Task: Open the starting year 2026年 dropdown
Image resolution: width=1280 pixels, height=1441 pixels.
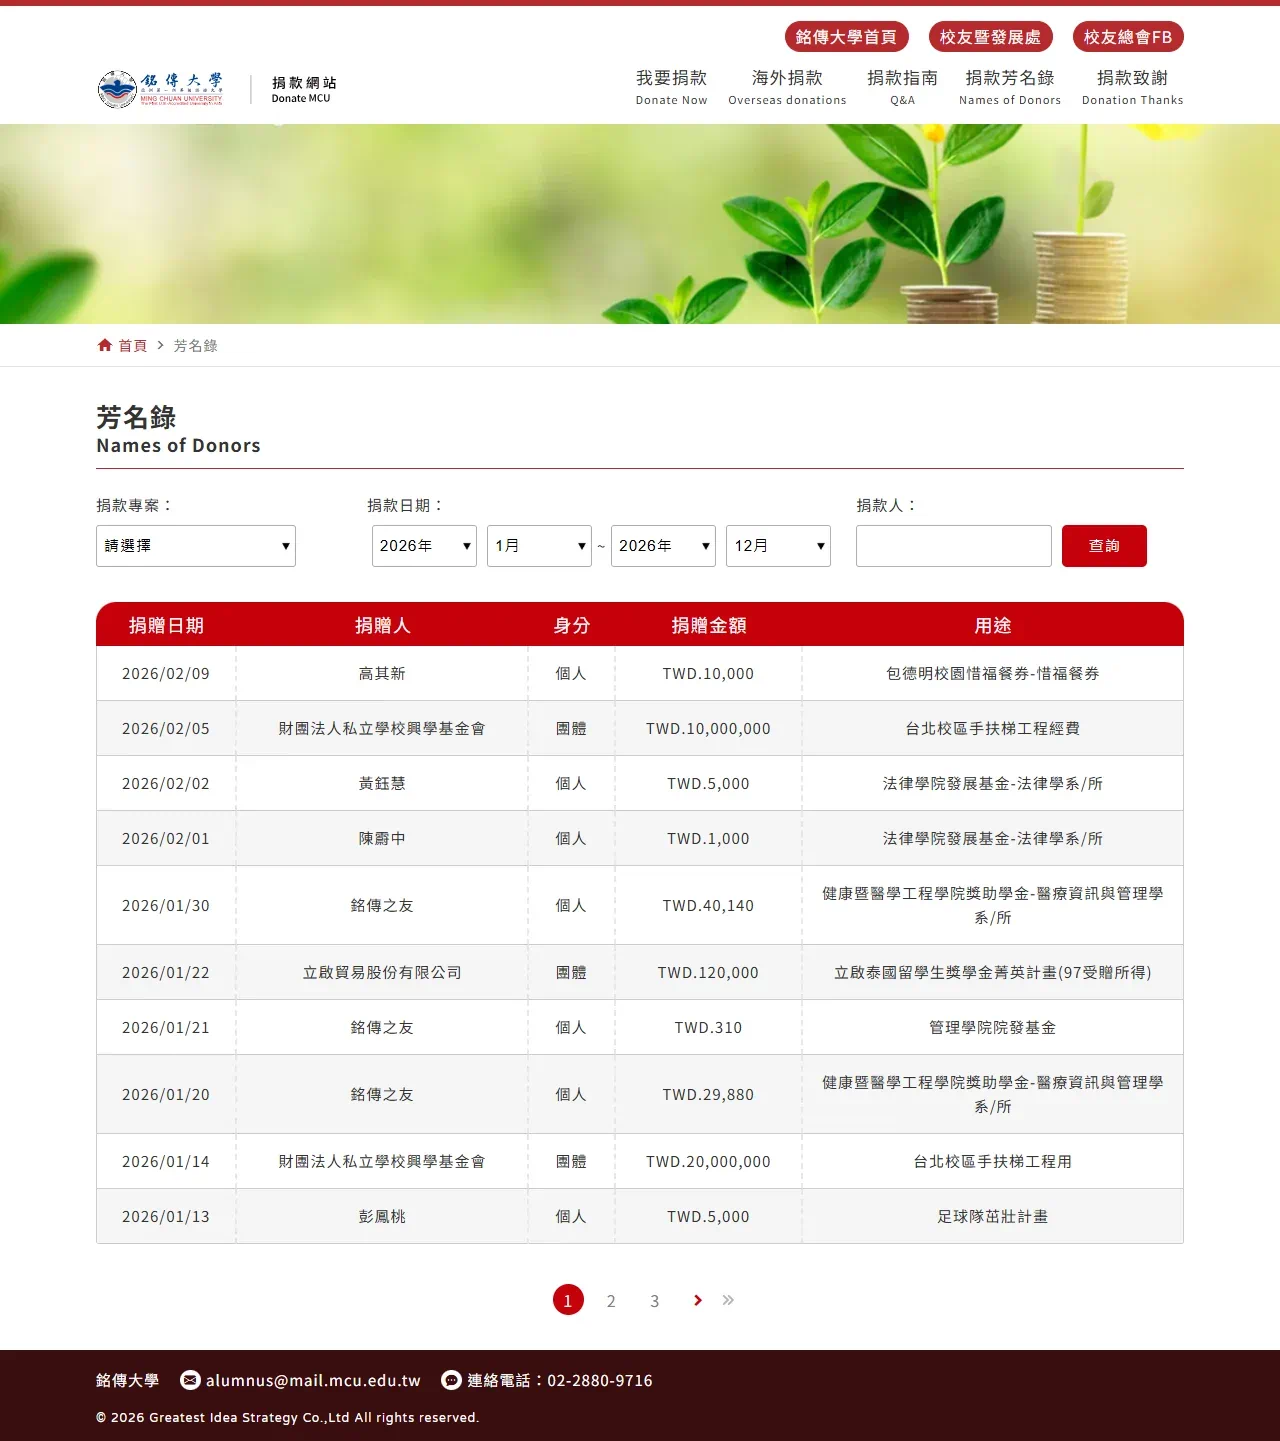Action: pos(423,546)
